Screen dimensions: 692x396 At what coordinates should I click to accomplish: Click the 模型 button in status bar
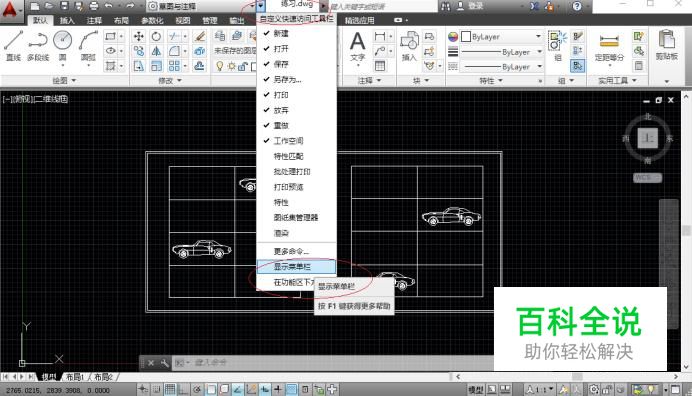(475, 389)
